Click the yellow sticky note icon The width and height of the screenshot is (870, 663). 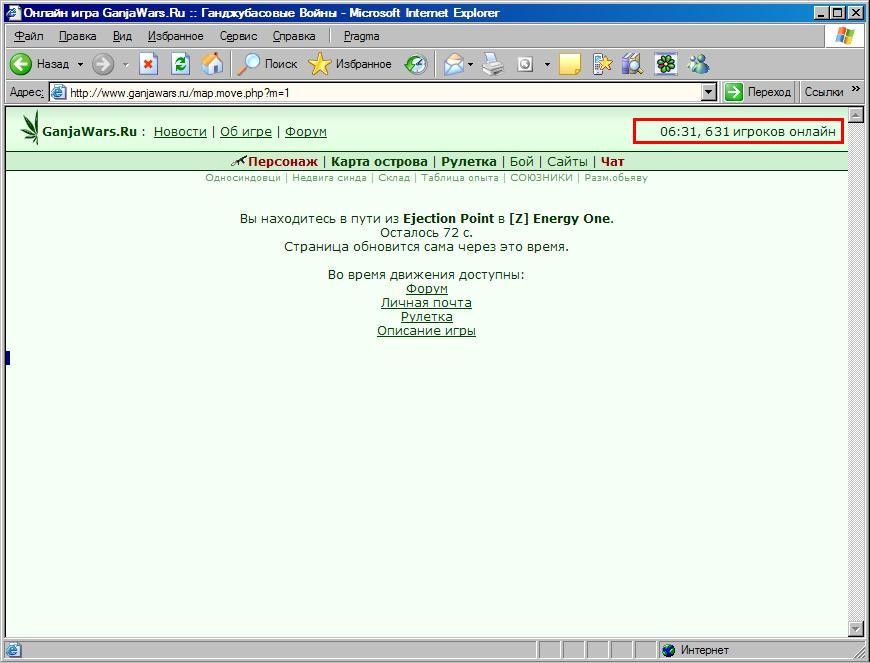(569, 64)
